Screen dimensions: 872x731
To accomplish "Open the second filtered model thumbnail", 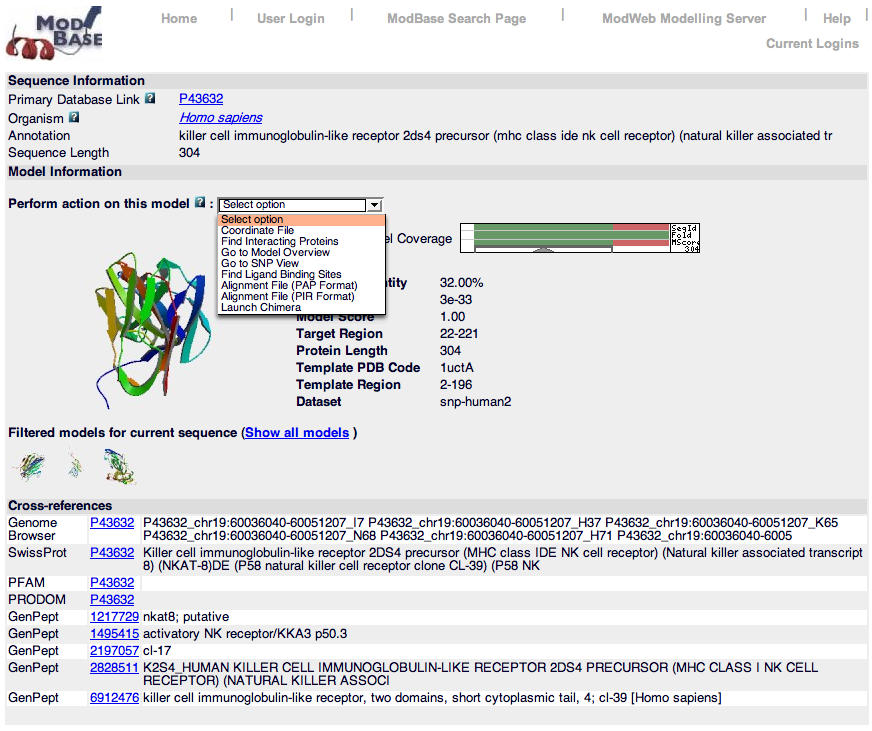I will pos(75,465).
